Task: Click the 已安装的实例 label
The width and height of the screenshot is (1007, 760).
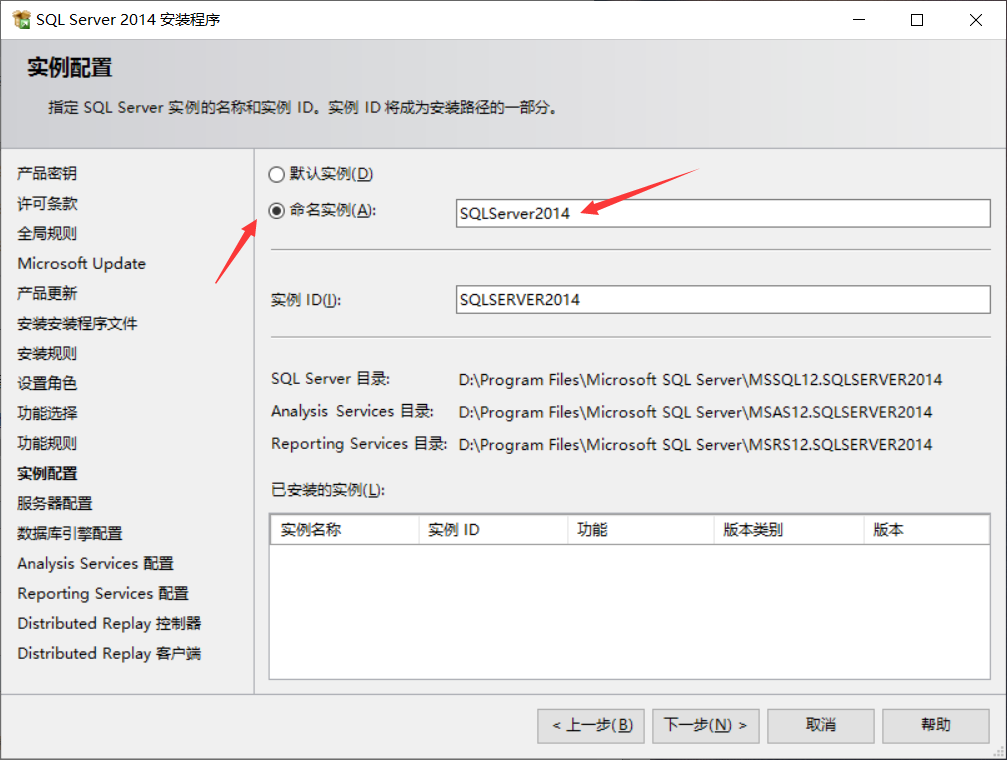Action: point(328,490)
